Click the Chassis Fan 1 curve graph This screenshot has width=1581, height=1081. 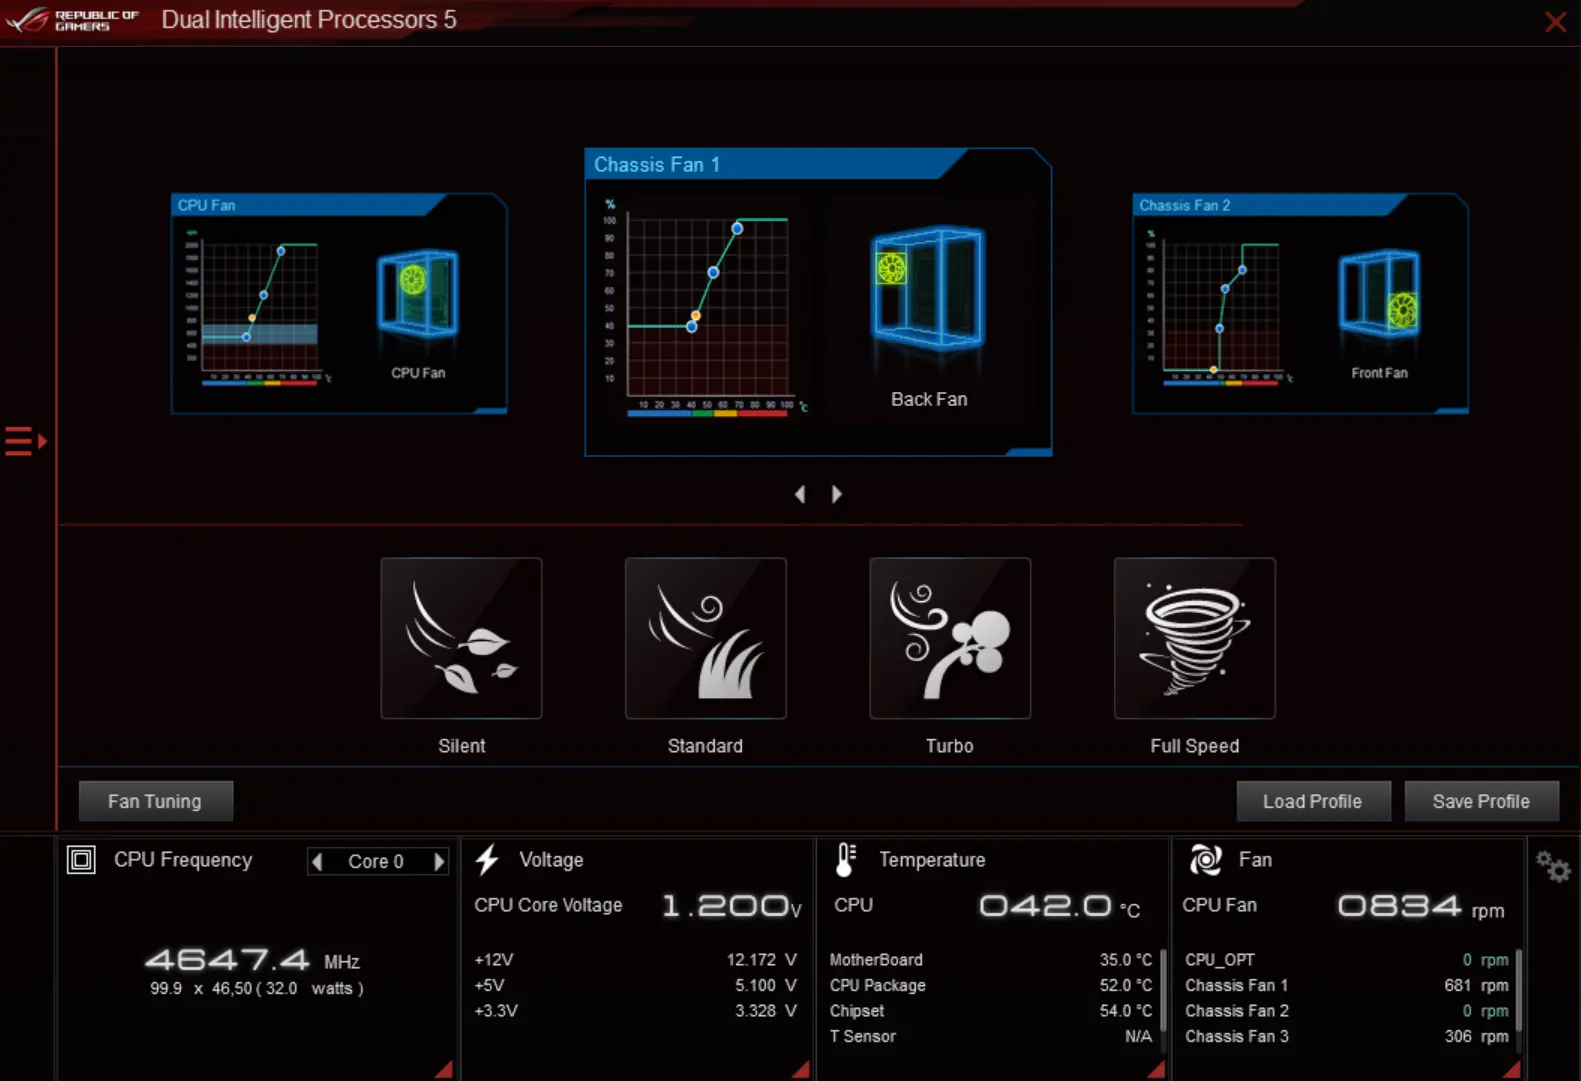click(708, 307)
